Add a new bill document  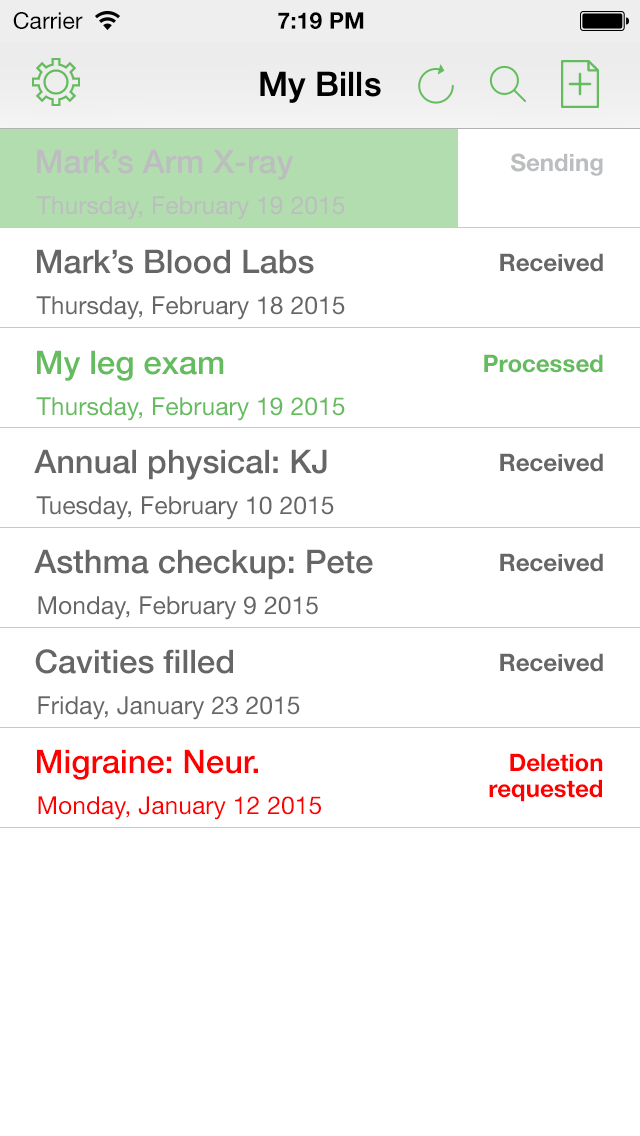pos(580,84)
